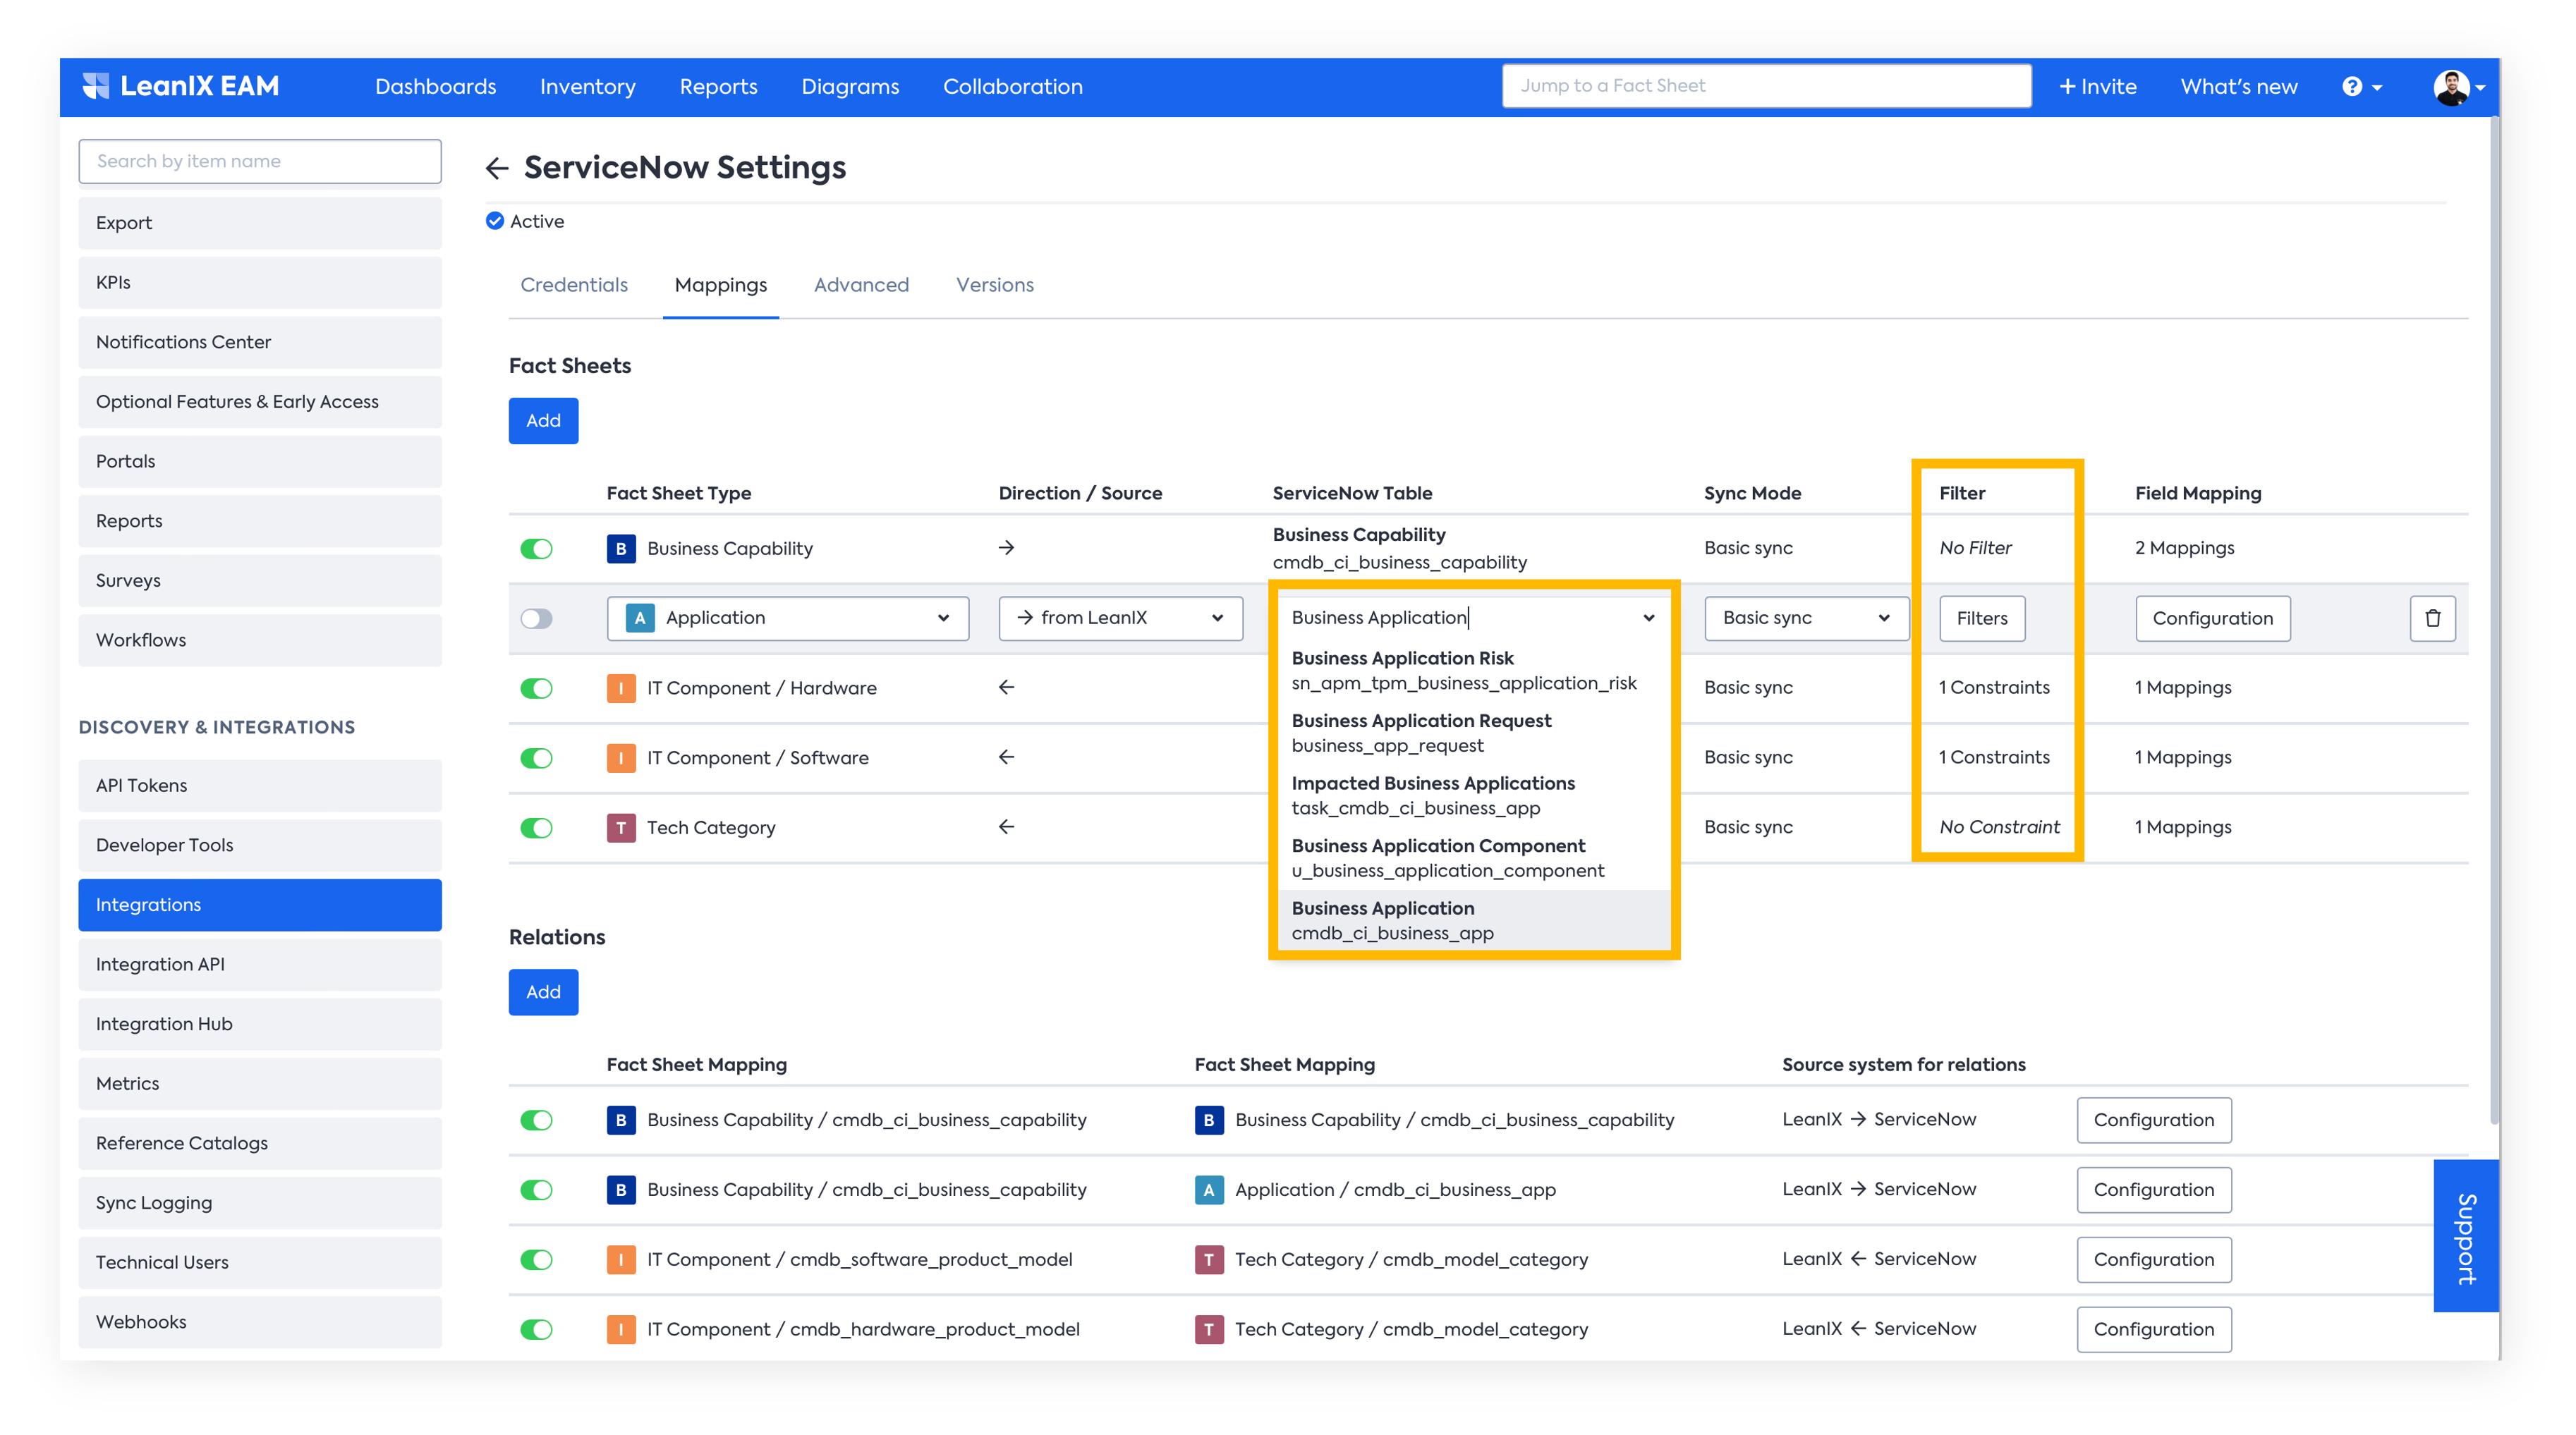The image size is (2576, 1435).
Task: Toggle first Business Capability to Business Capability relation
Action: pos(536,1120)
